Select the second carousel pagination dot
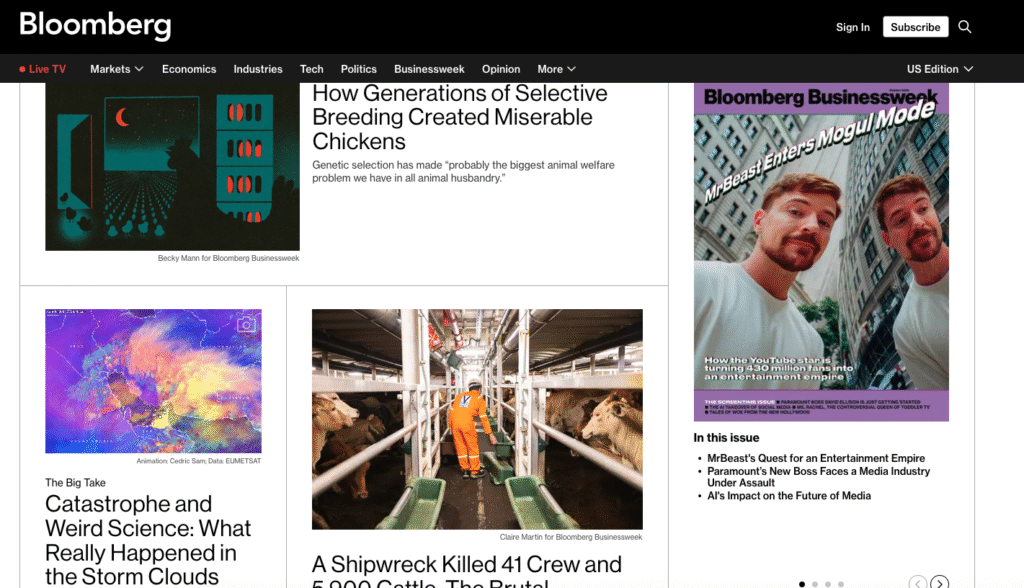 click(815, 584)
